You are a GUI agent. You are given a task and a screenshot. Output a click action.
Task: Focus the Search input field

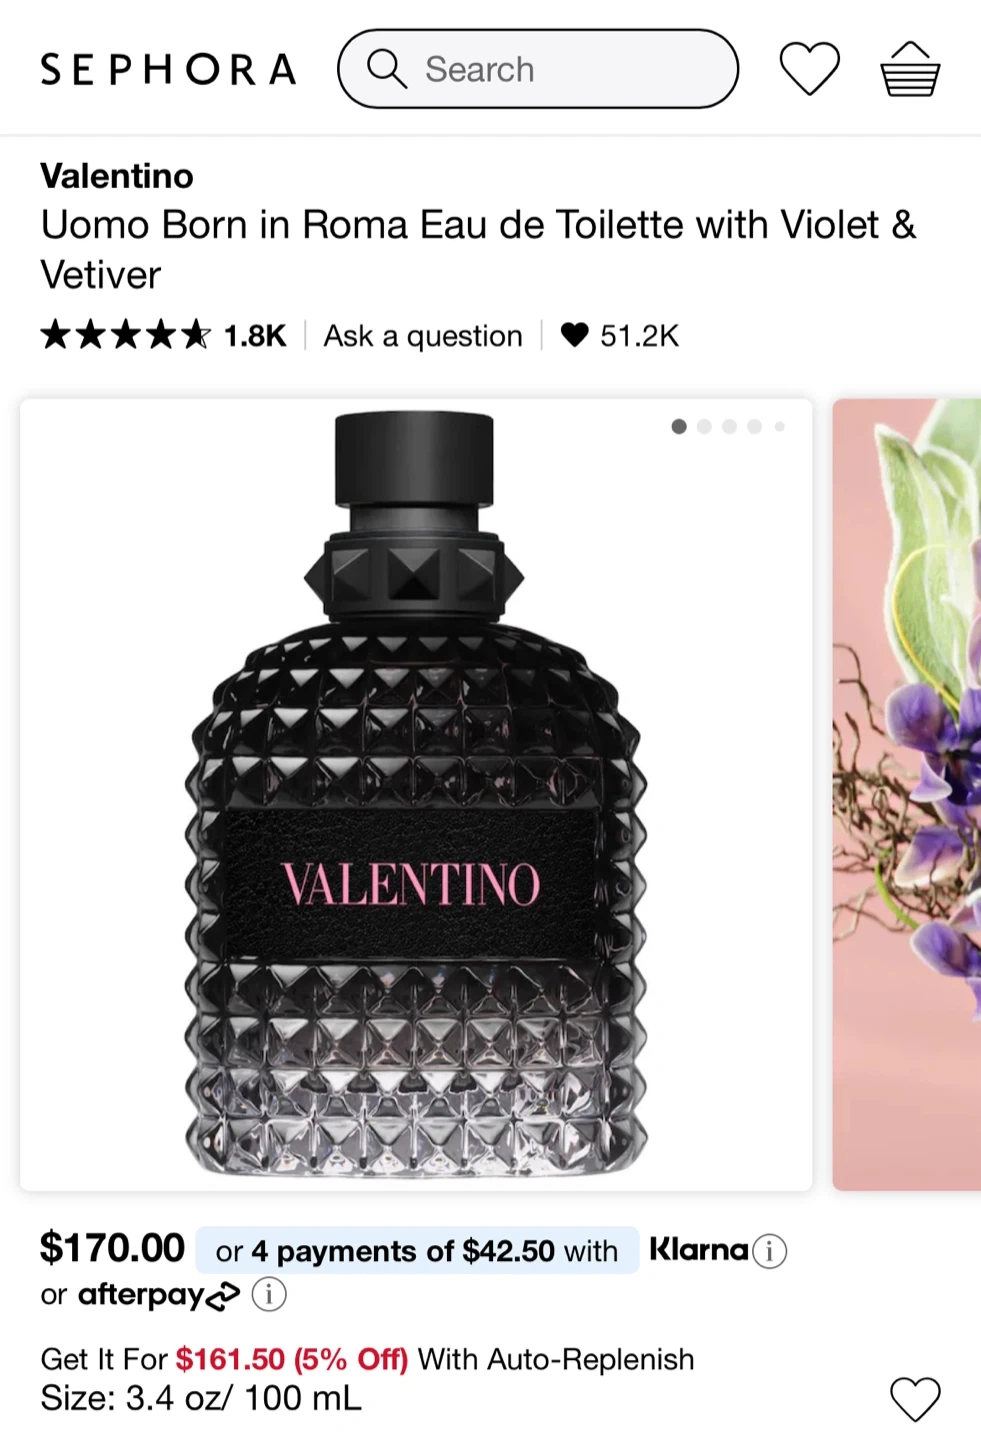pos(538,69)
